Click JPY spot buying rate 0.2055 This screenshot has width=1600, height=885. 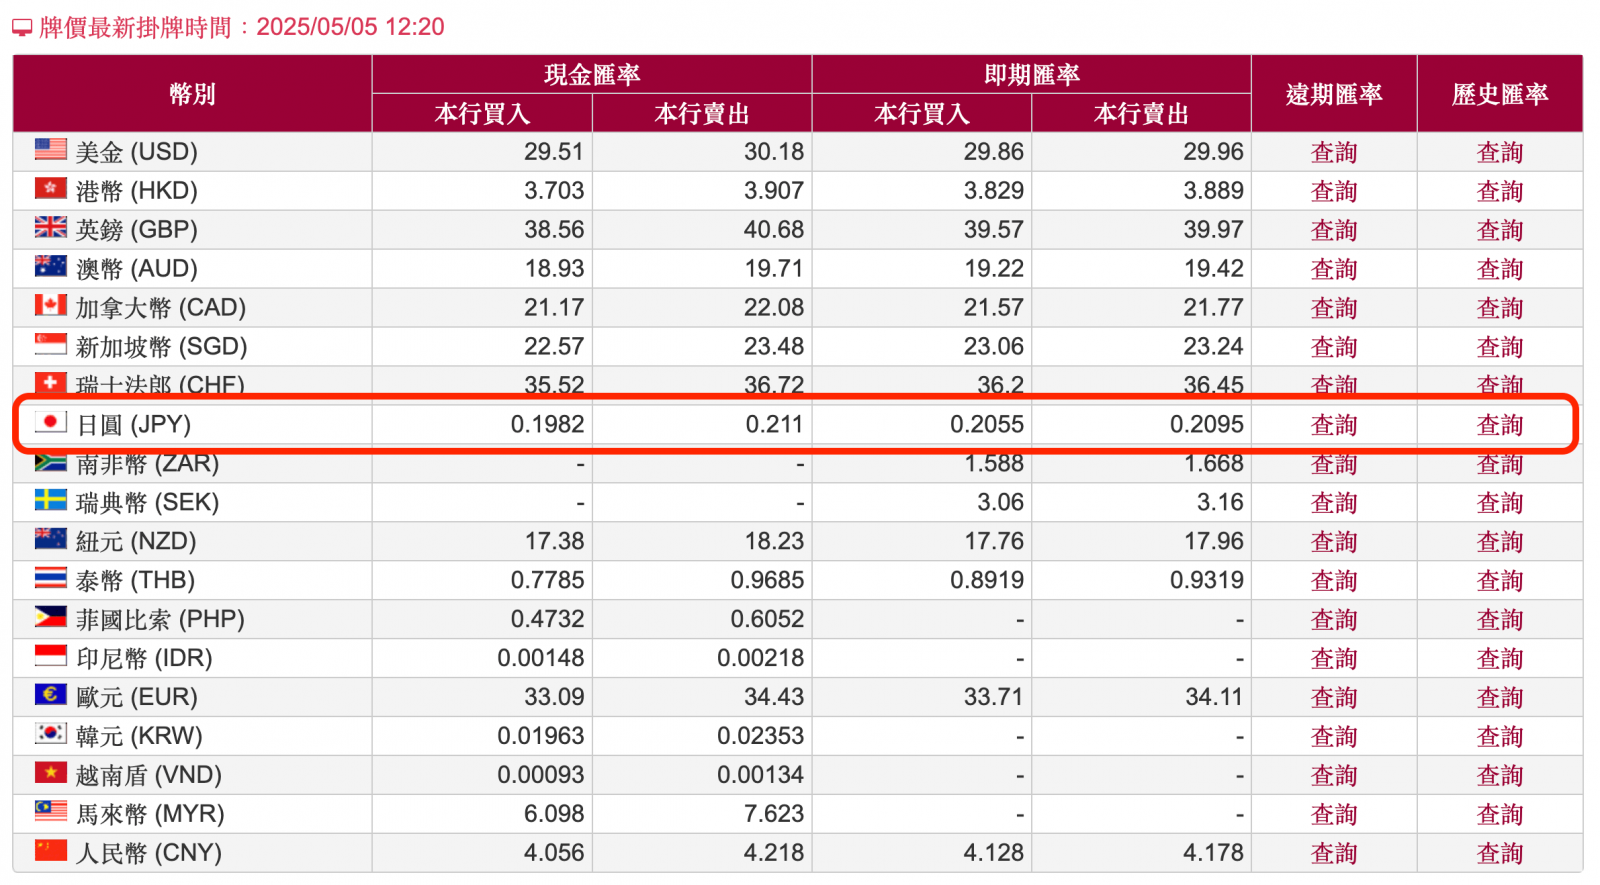[987, 425]
